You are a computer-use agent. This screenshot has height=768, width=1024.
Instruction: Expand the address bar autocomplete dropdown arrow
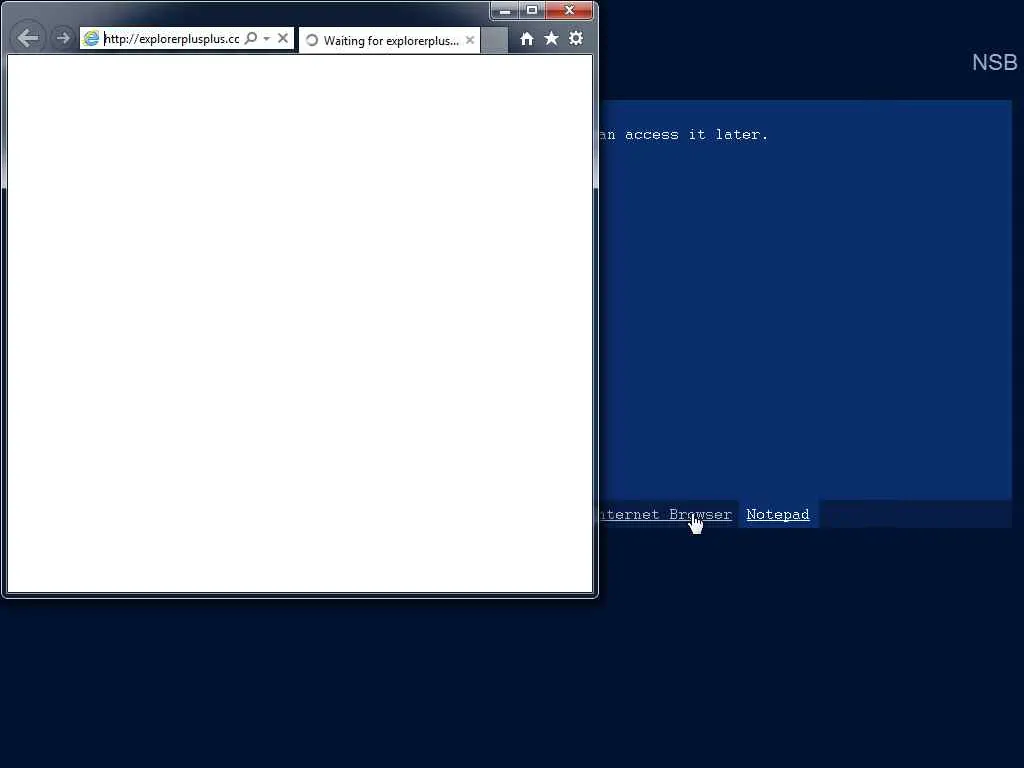(x=266, y=39)
